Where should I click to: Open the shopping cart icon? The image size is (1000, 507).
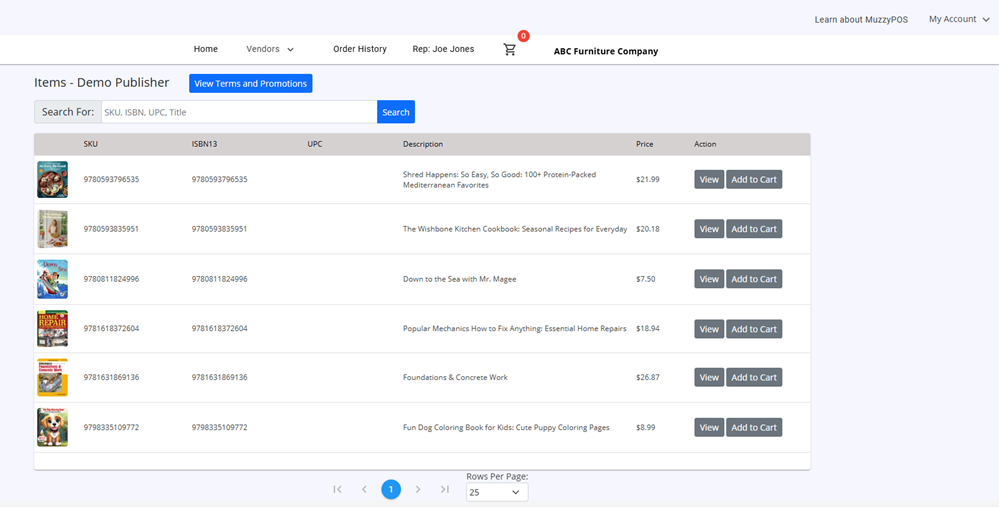tap(510, 50)
